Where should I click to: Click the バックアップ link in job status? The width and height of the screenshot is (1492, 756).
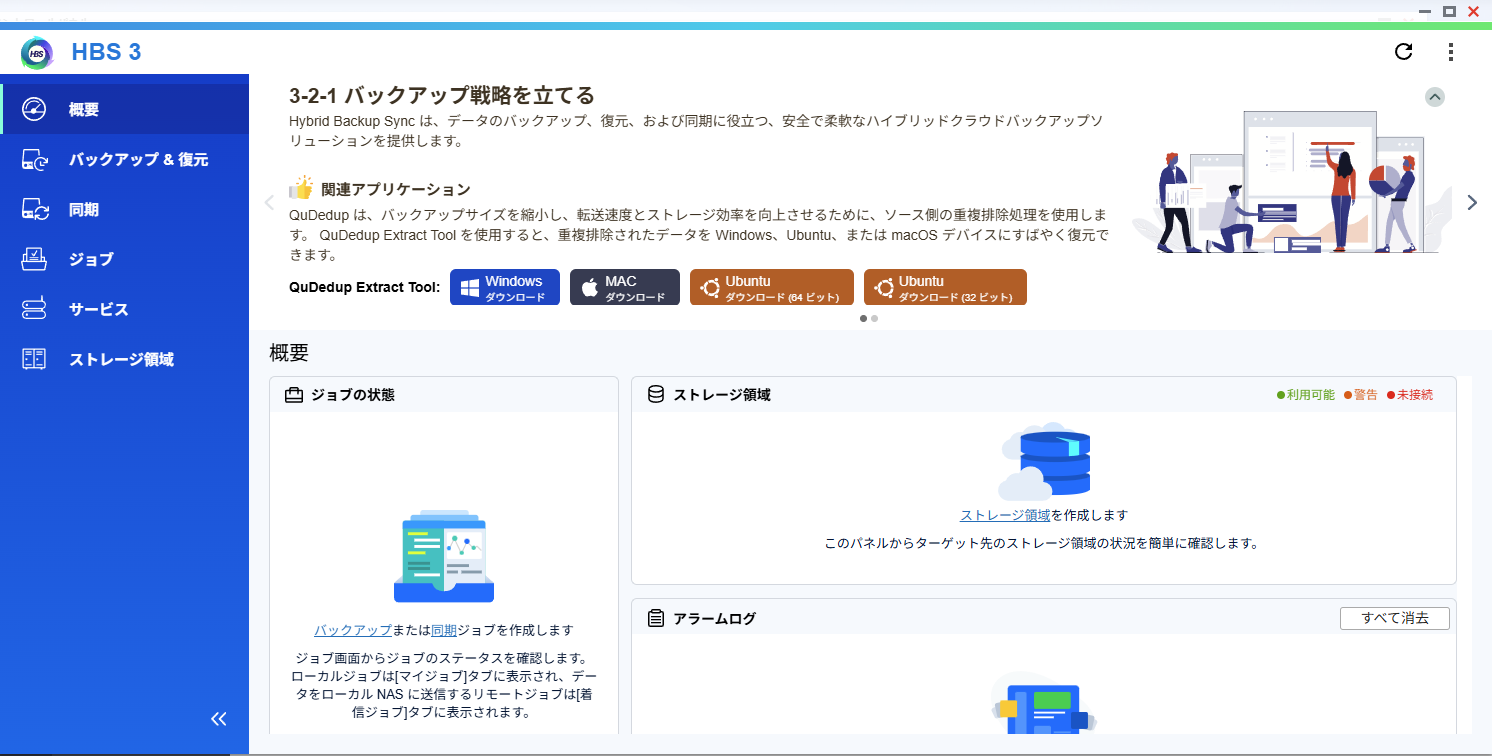point(352,631)
